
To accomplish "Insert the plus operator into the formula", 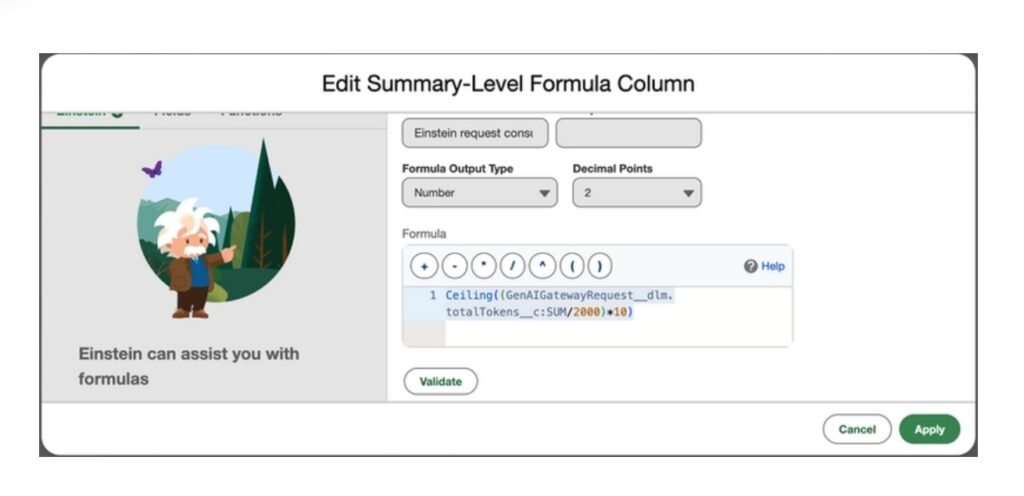I will point(424,266).
